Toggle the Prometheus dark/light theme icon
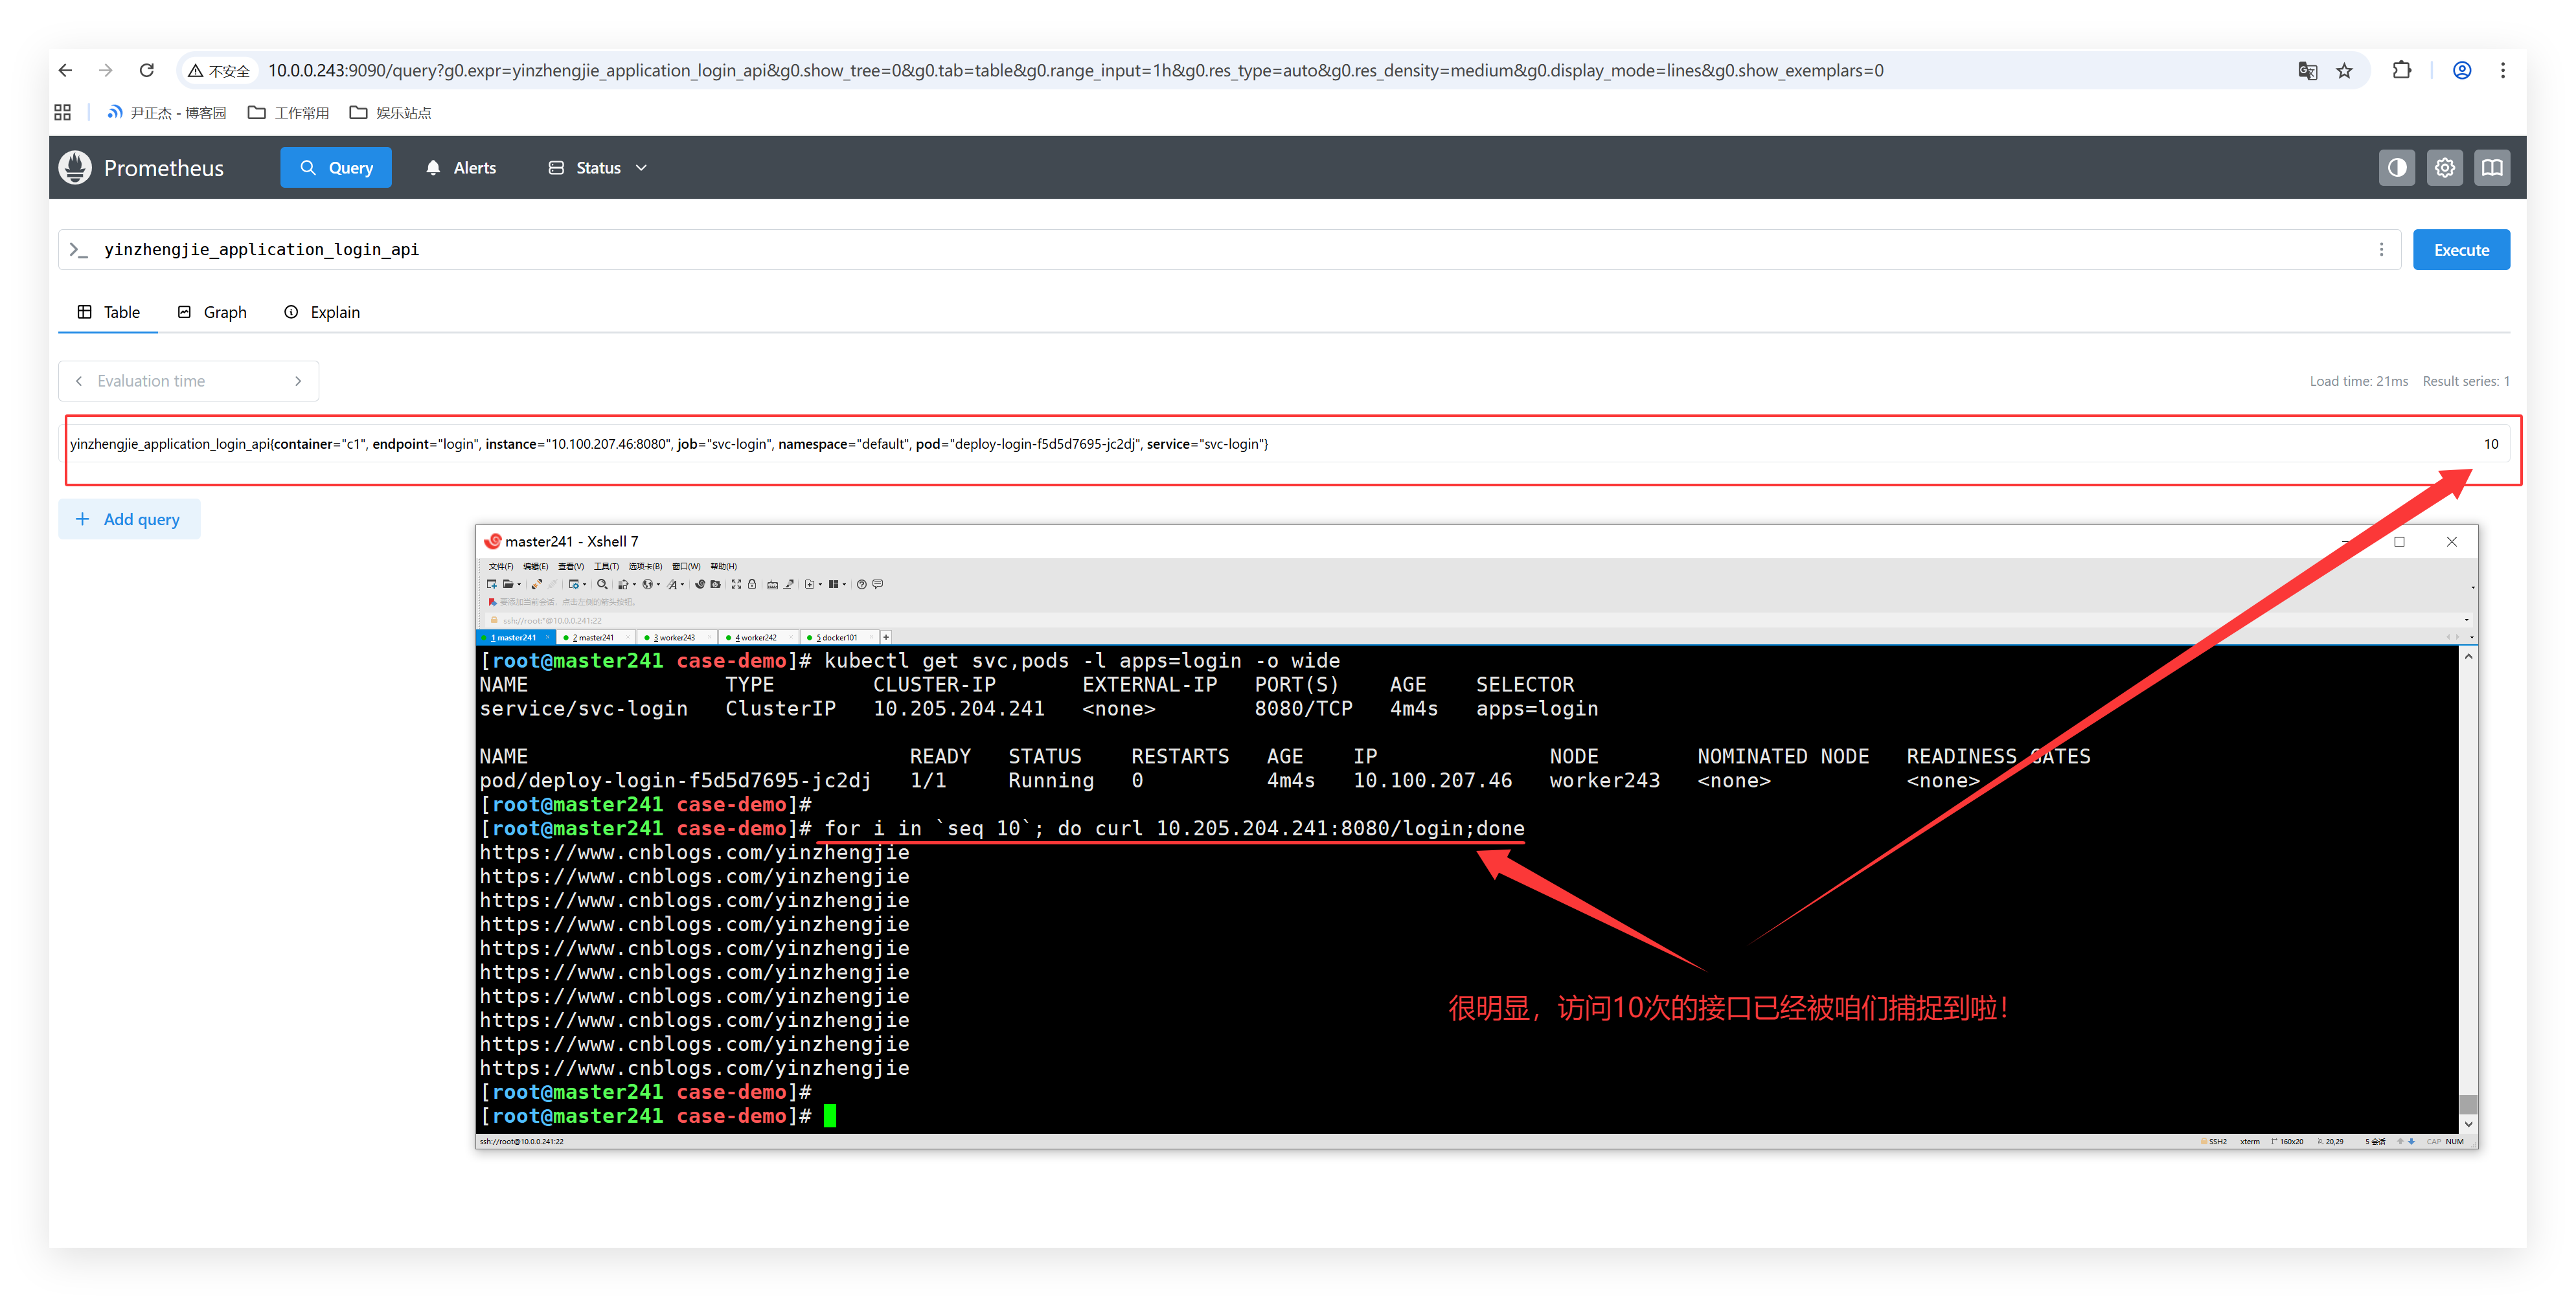The width and height of the screenshot is (2576, 1297). click(x=2397, y=168)
